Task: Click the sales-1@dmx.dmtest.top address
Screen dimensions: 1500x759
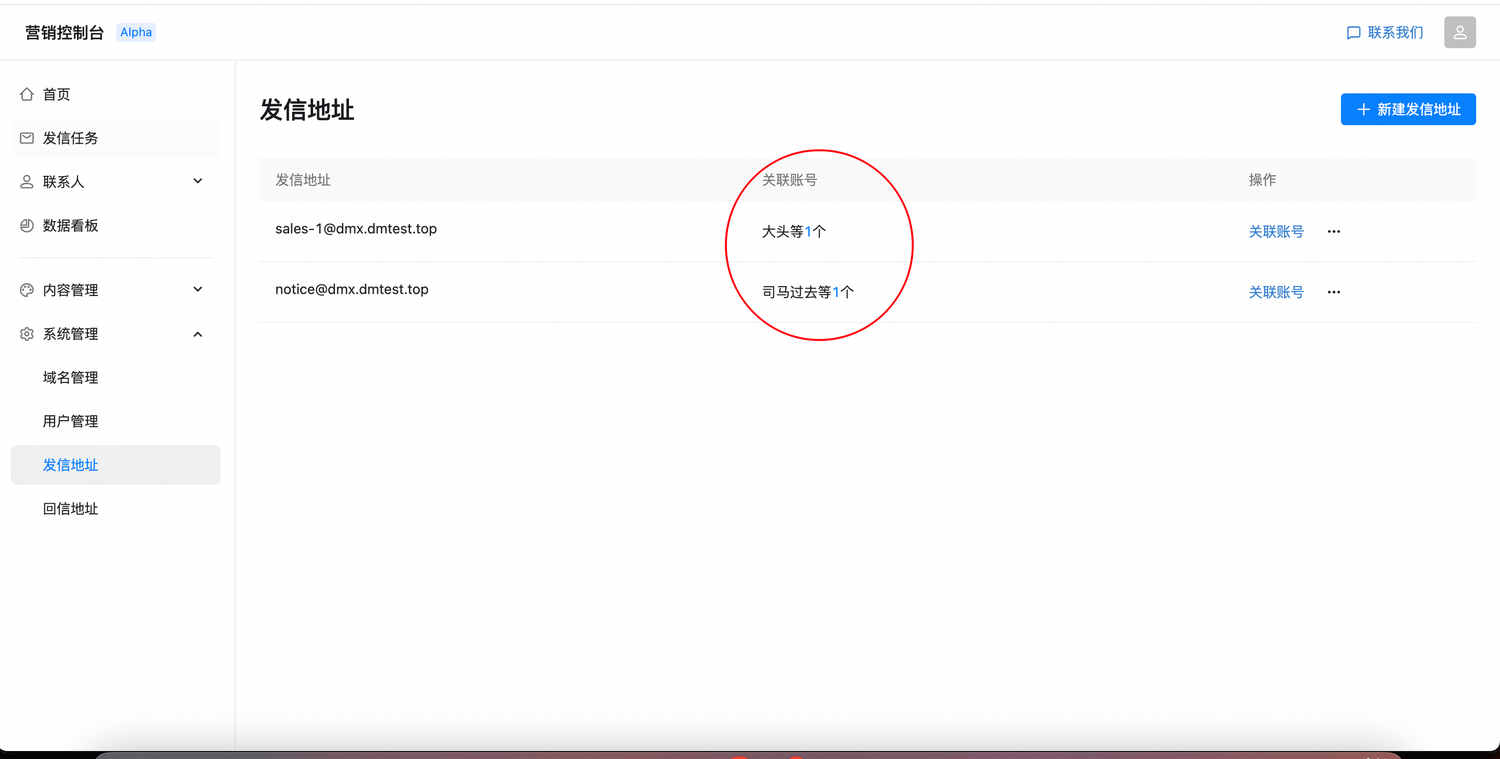Action: pyautogui.click(x=356, y=229)
